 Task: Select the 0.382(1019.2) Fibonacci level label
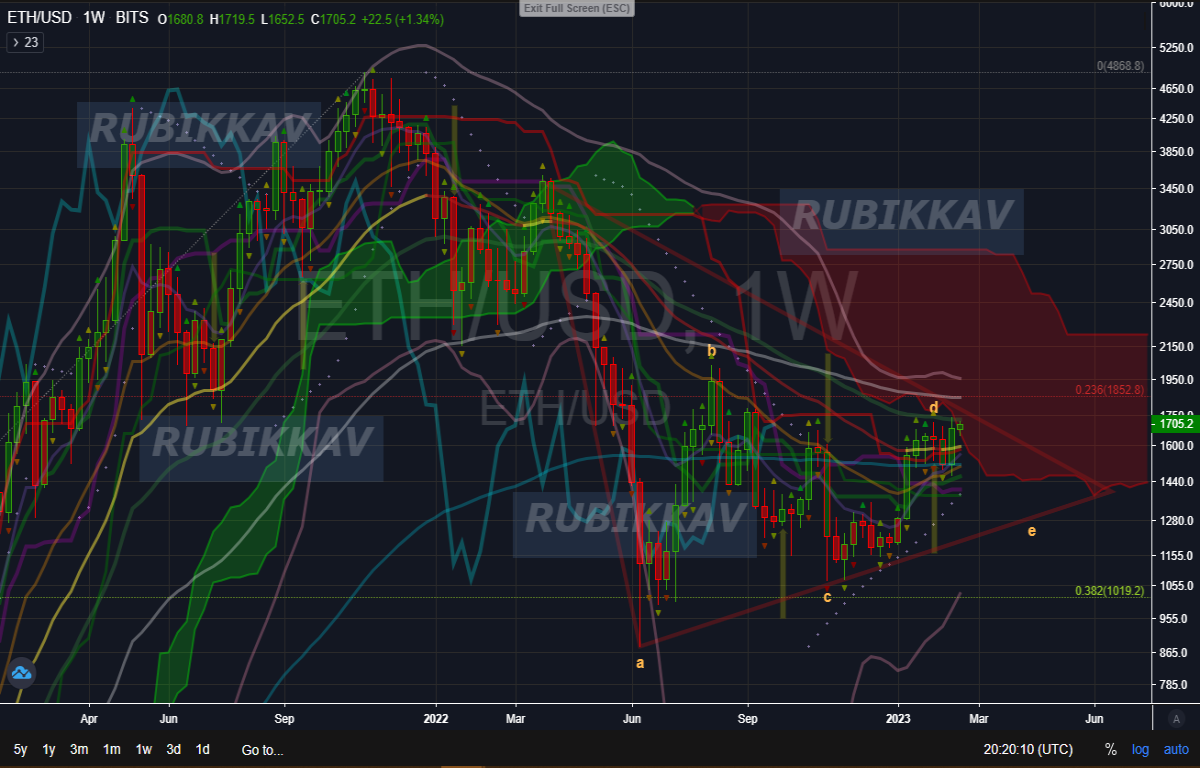tap(1109, 591)
